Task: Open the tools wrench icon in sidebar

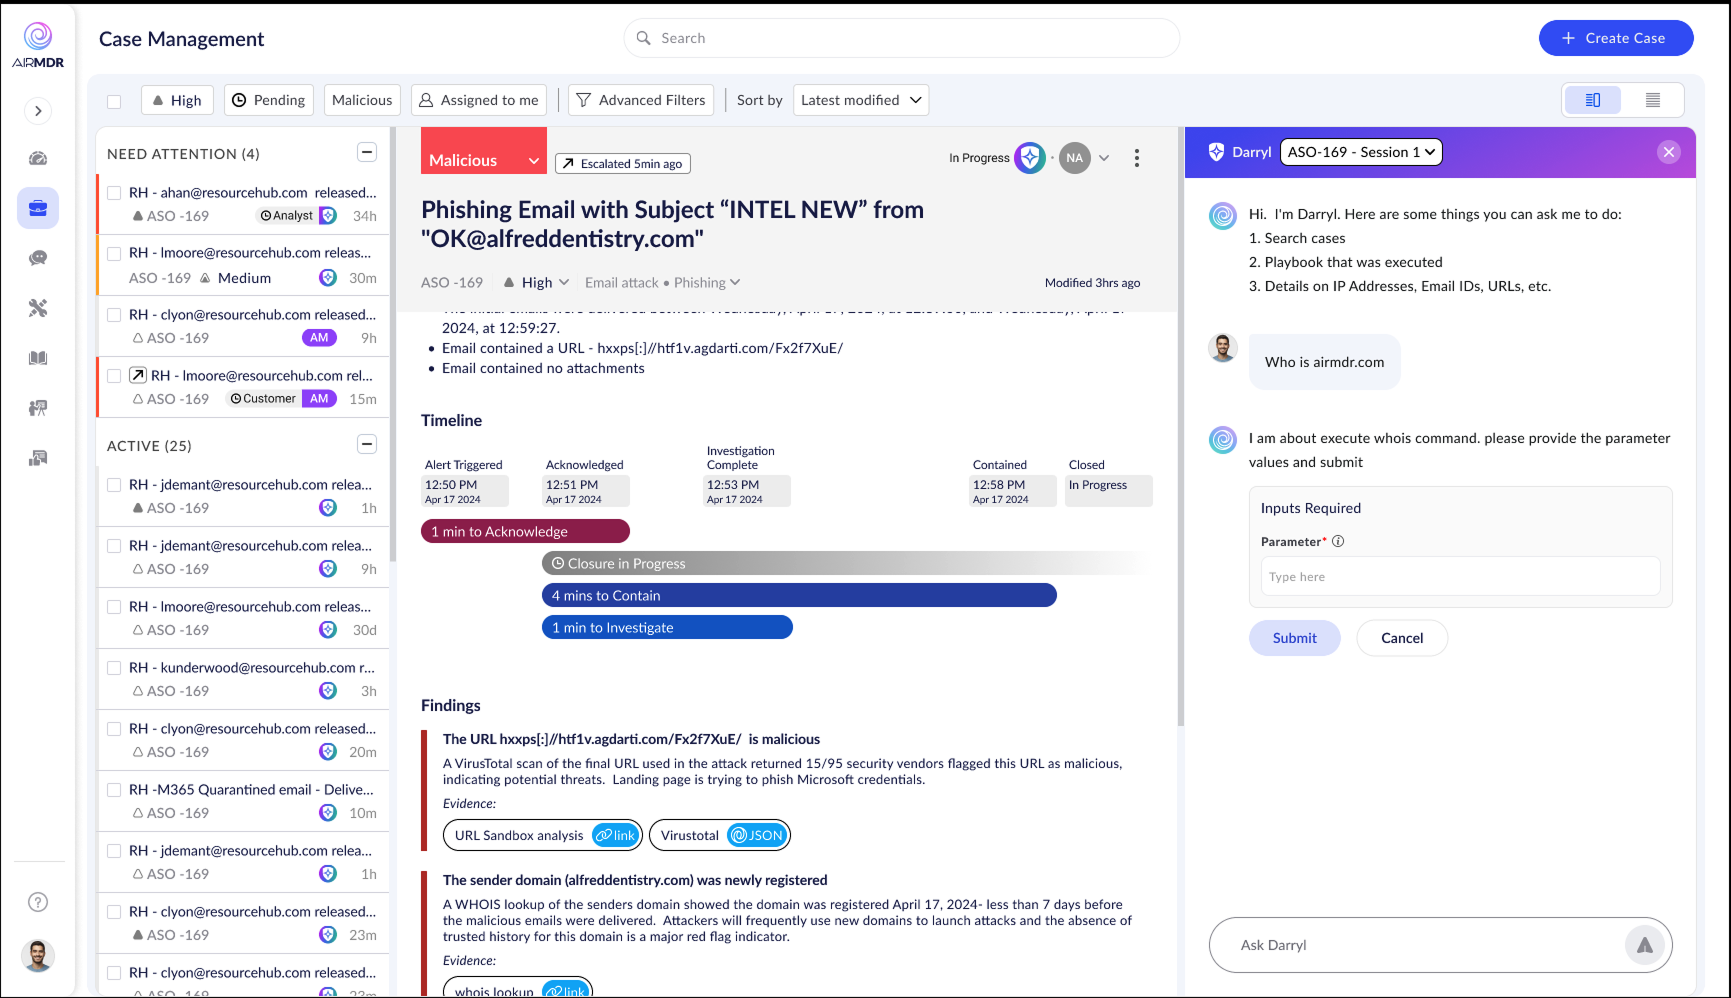Action: pyautogui.click(x=38, y=308)
